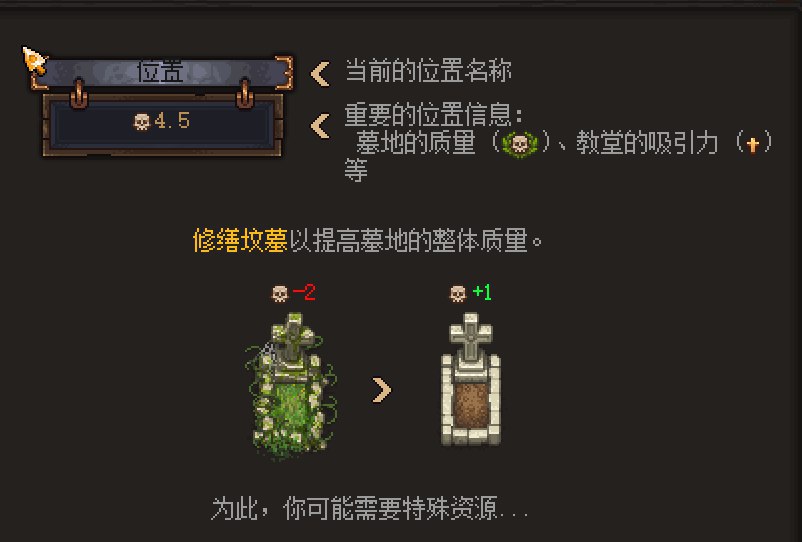Viewport: 802px width, 542px height.
Task: Click the red -2 quality penalty value
Action: (x=304, y=293)
